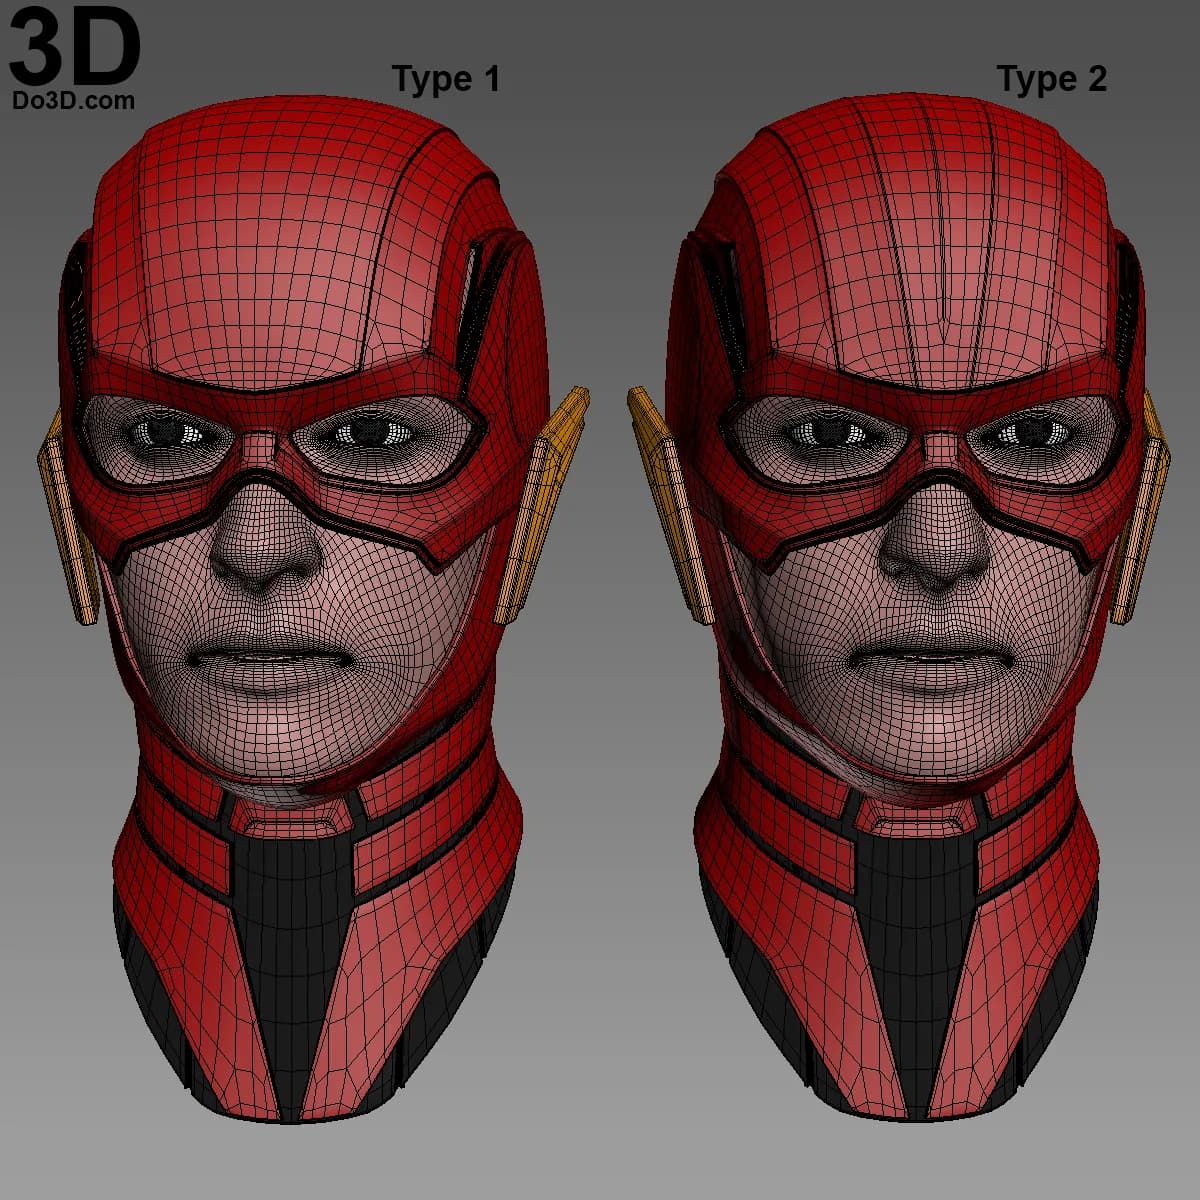1200x1200 pixels.
Task: Click the "Type 1" label text
Action: (446, 79)
